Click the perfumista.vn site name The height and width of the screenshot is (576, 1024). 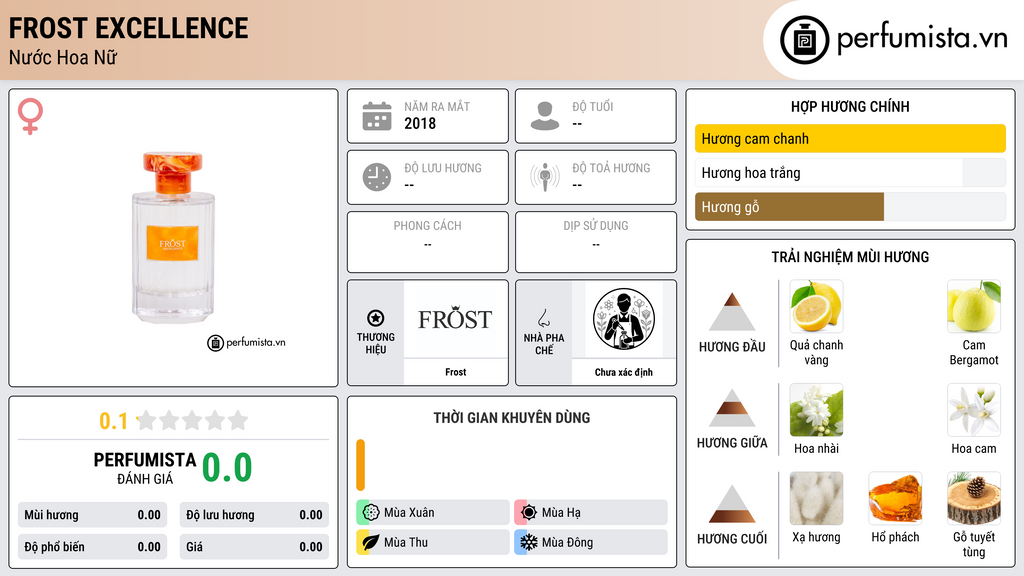coord(921,39)
